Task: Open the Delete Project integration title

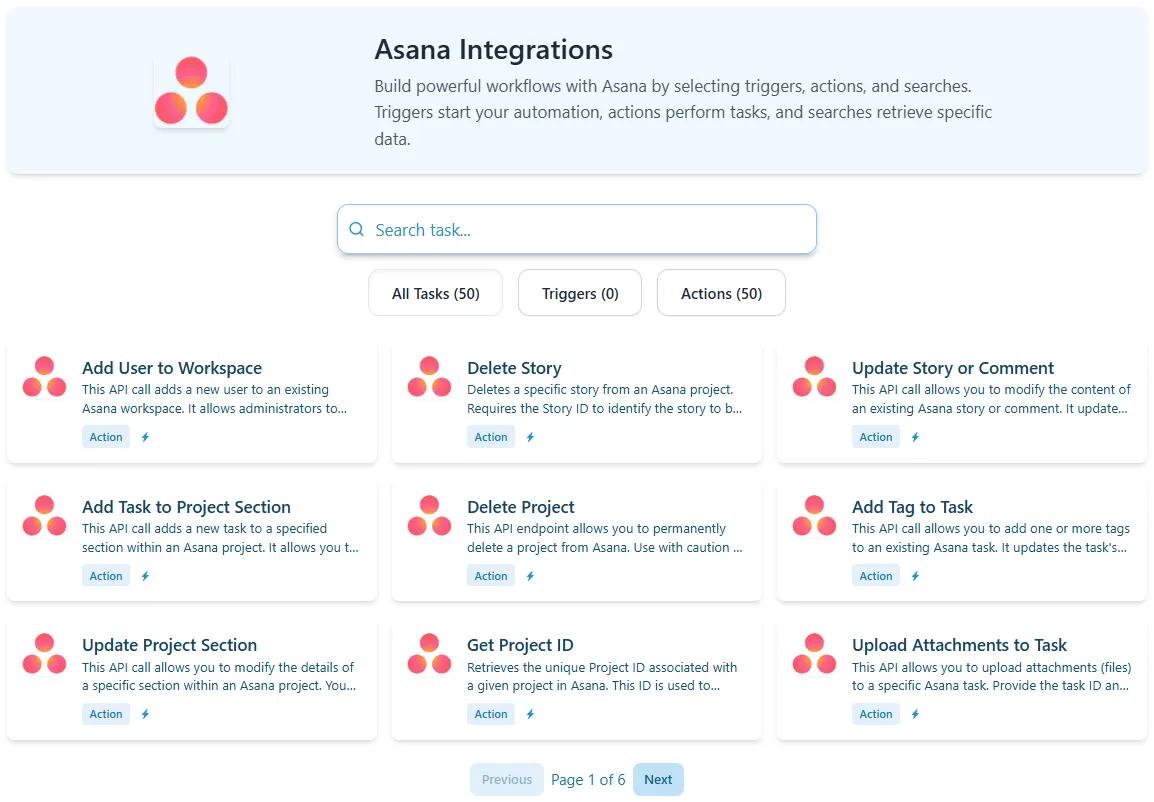Action: click(520, 507)
